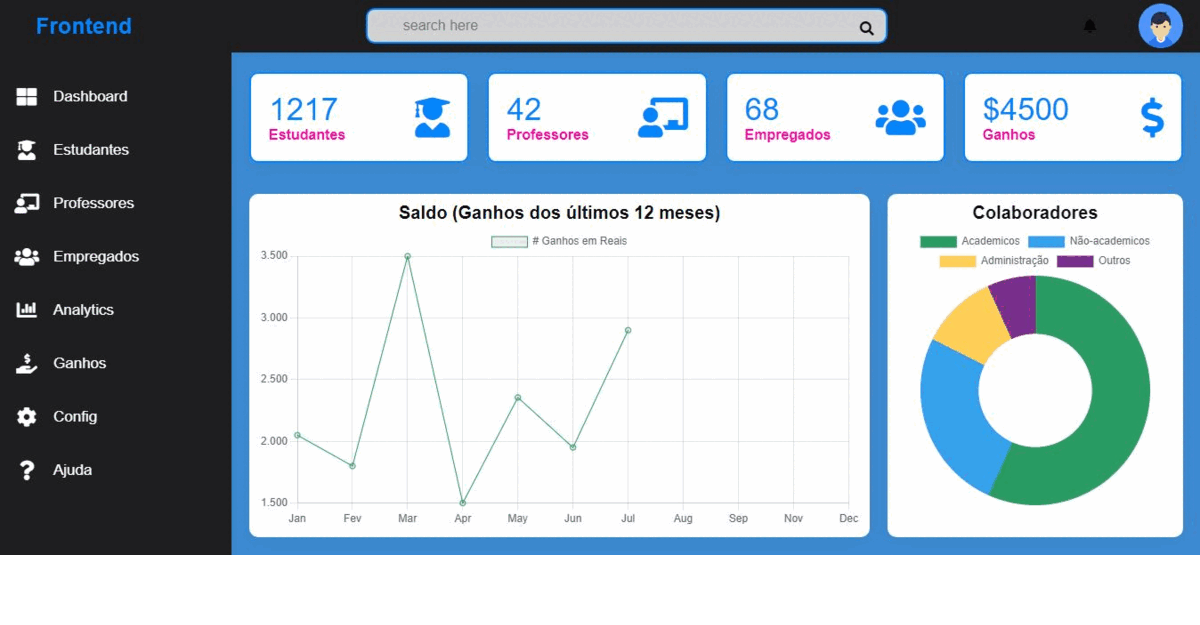This screenshot has width=1200, height=625.
Task: Click the notification bell icon
Action: point(1089,26)
